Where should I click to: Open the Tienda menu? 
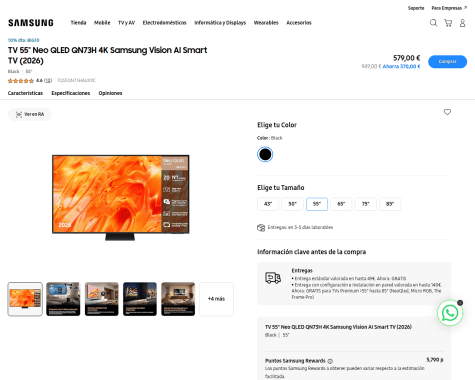78,23
